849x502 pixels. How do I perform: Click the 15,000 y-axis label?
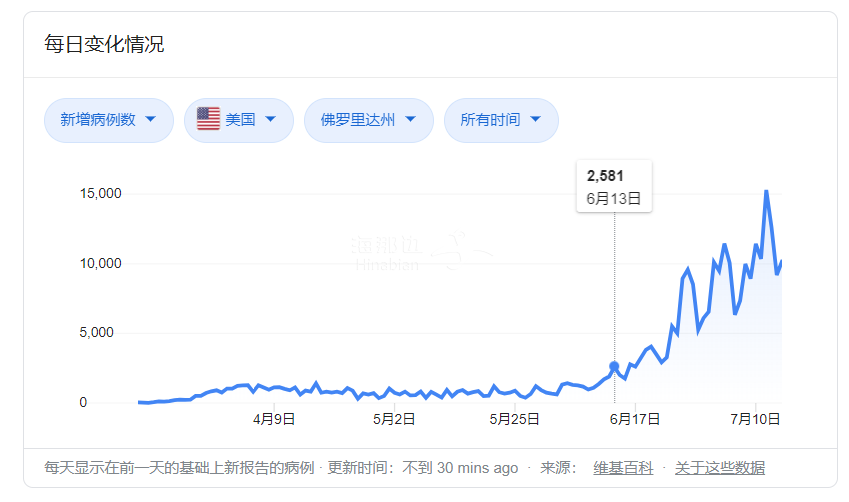(100, 193)
